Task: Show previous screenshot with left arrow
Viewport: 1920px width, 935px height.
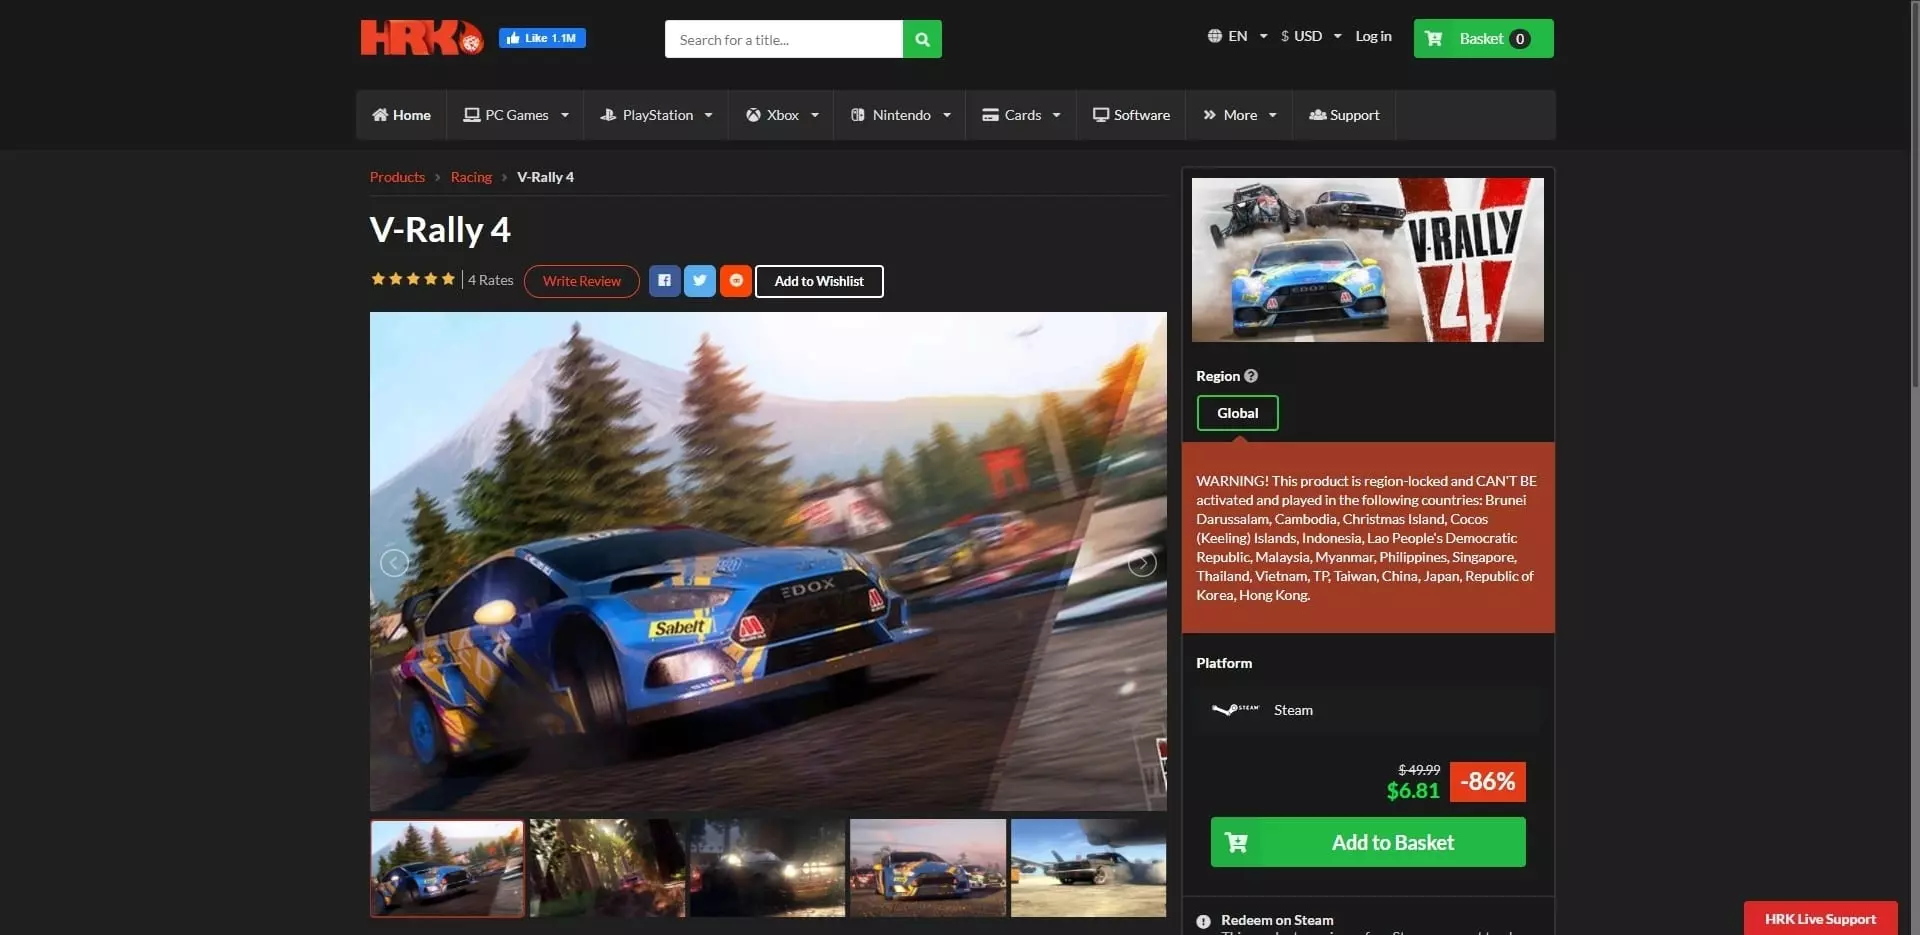Action: pyautogui.click(x=394, y=563)
